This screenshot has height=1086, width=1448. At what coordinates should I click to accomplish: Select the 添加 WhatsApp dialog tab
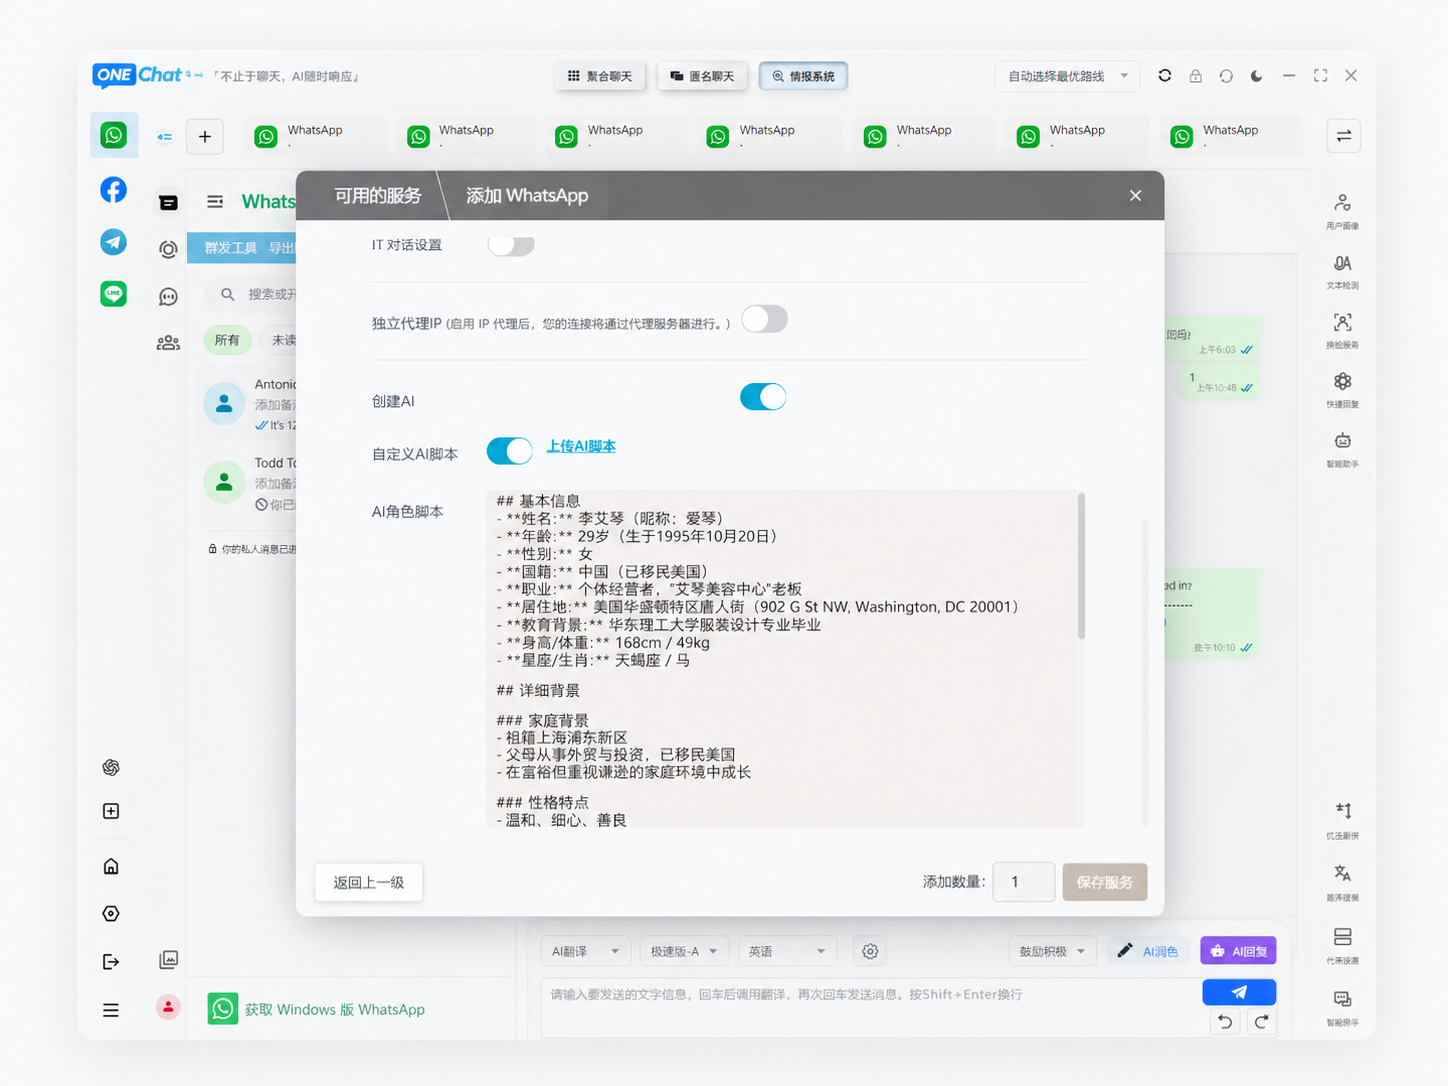click(527, 196)
